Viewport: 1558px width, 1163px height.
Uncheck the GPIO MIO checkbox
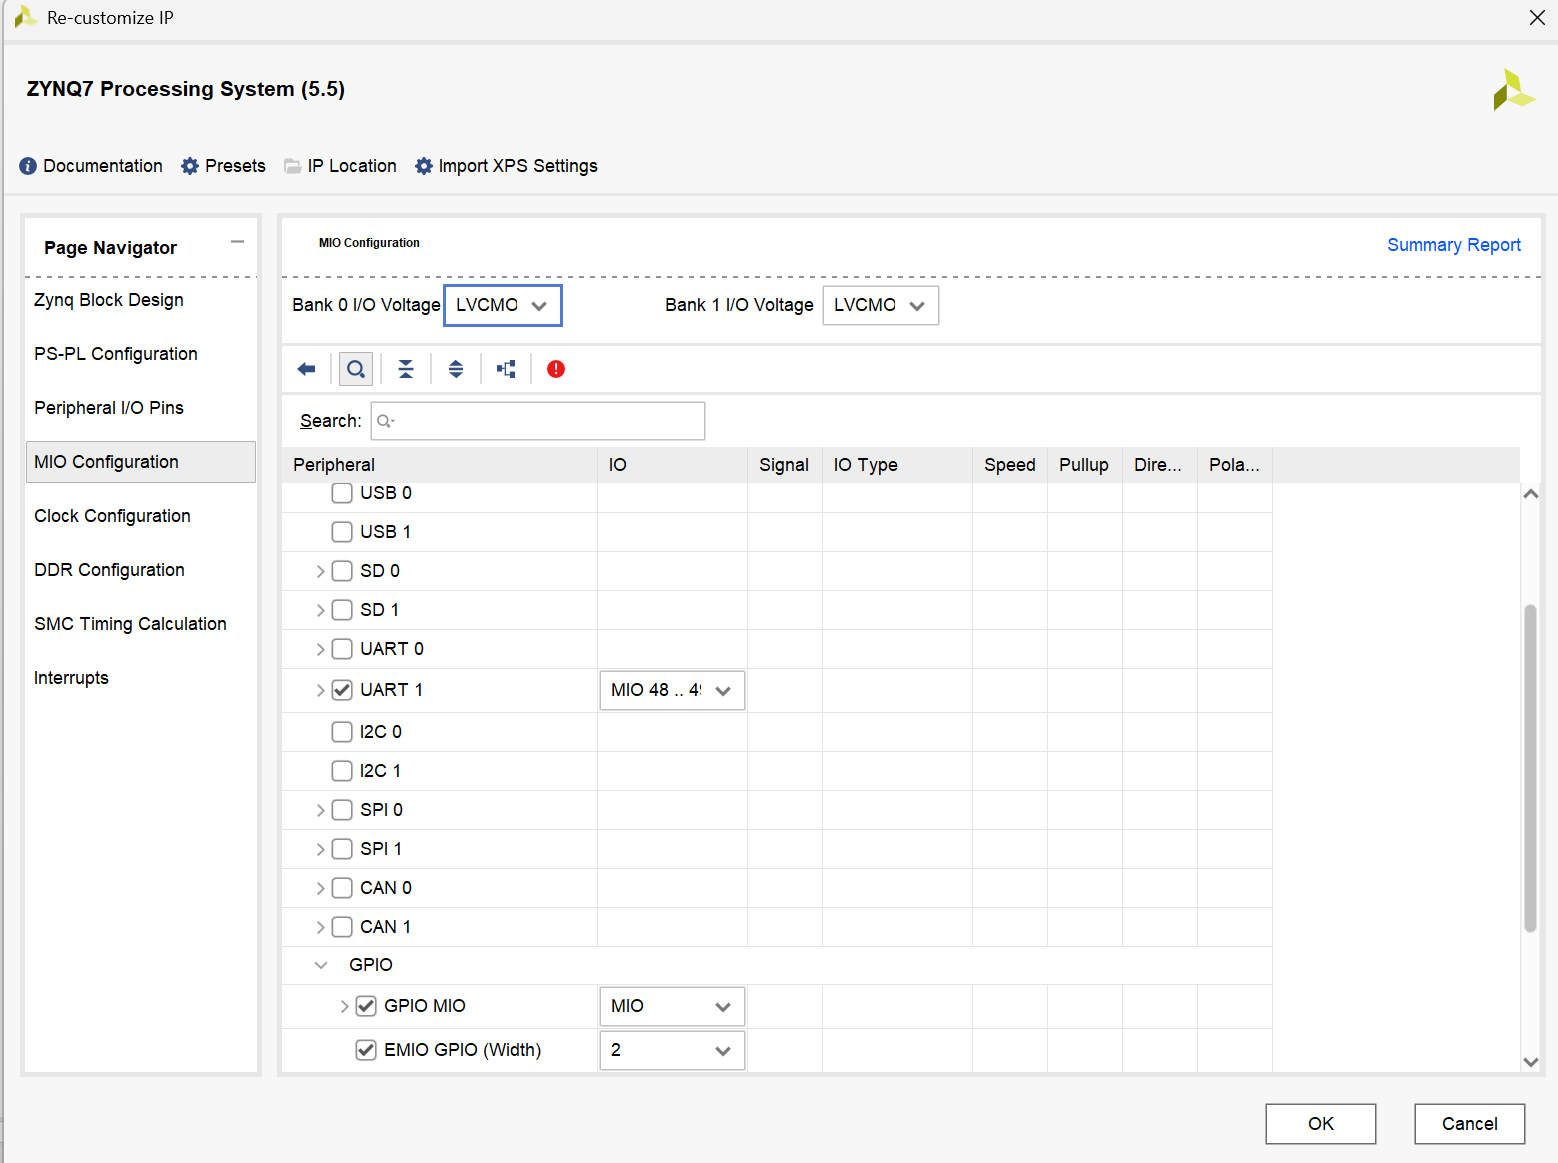coord(366,1006)
